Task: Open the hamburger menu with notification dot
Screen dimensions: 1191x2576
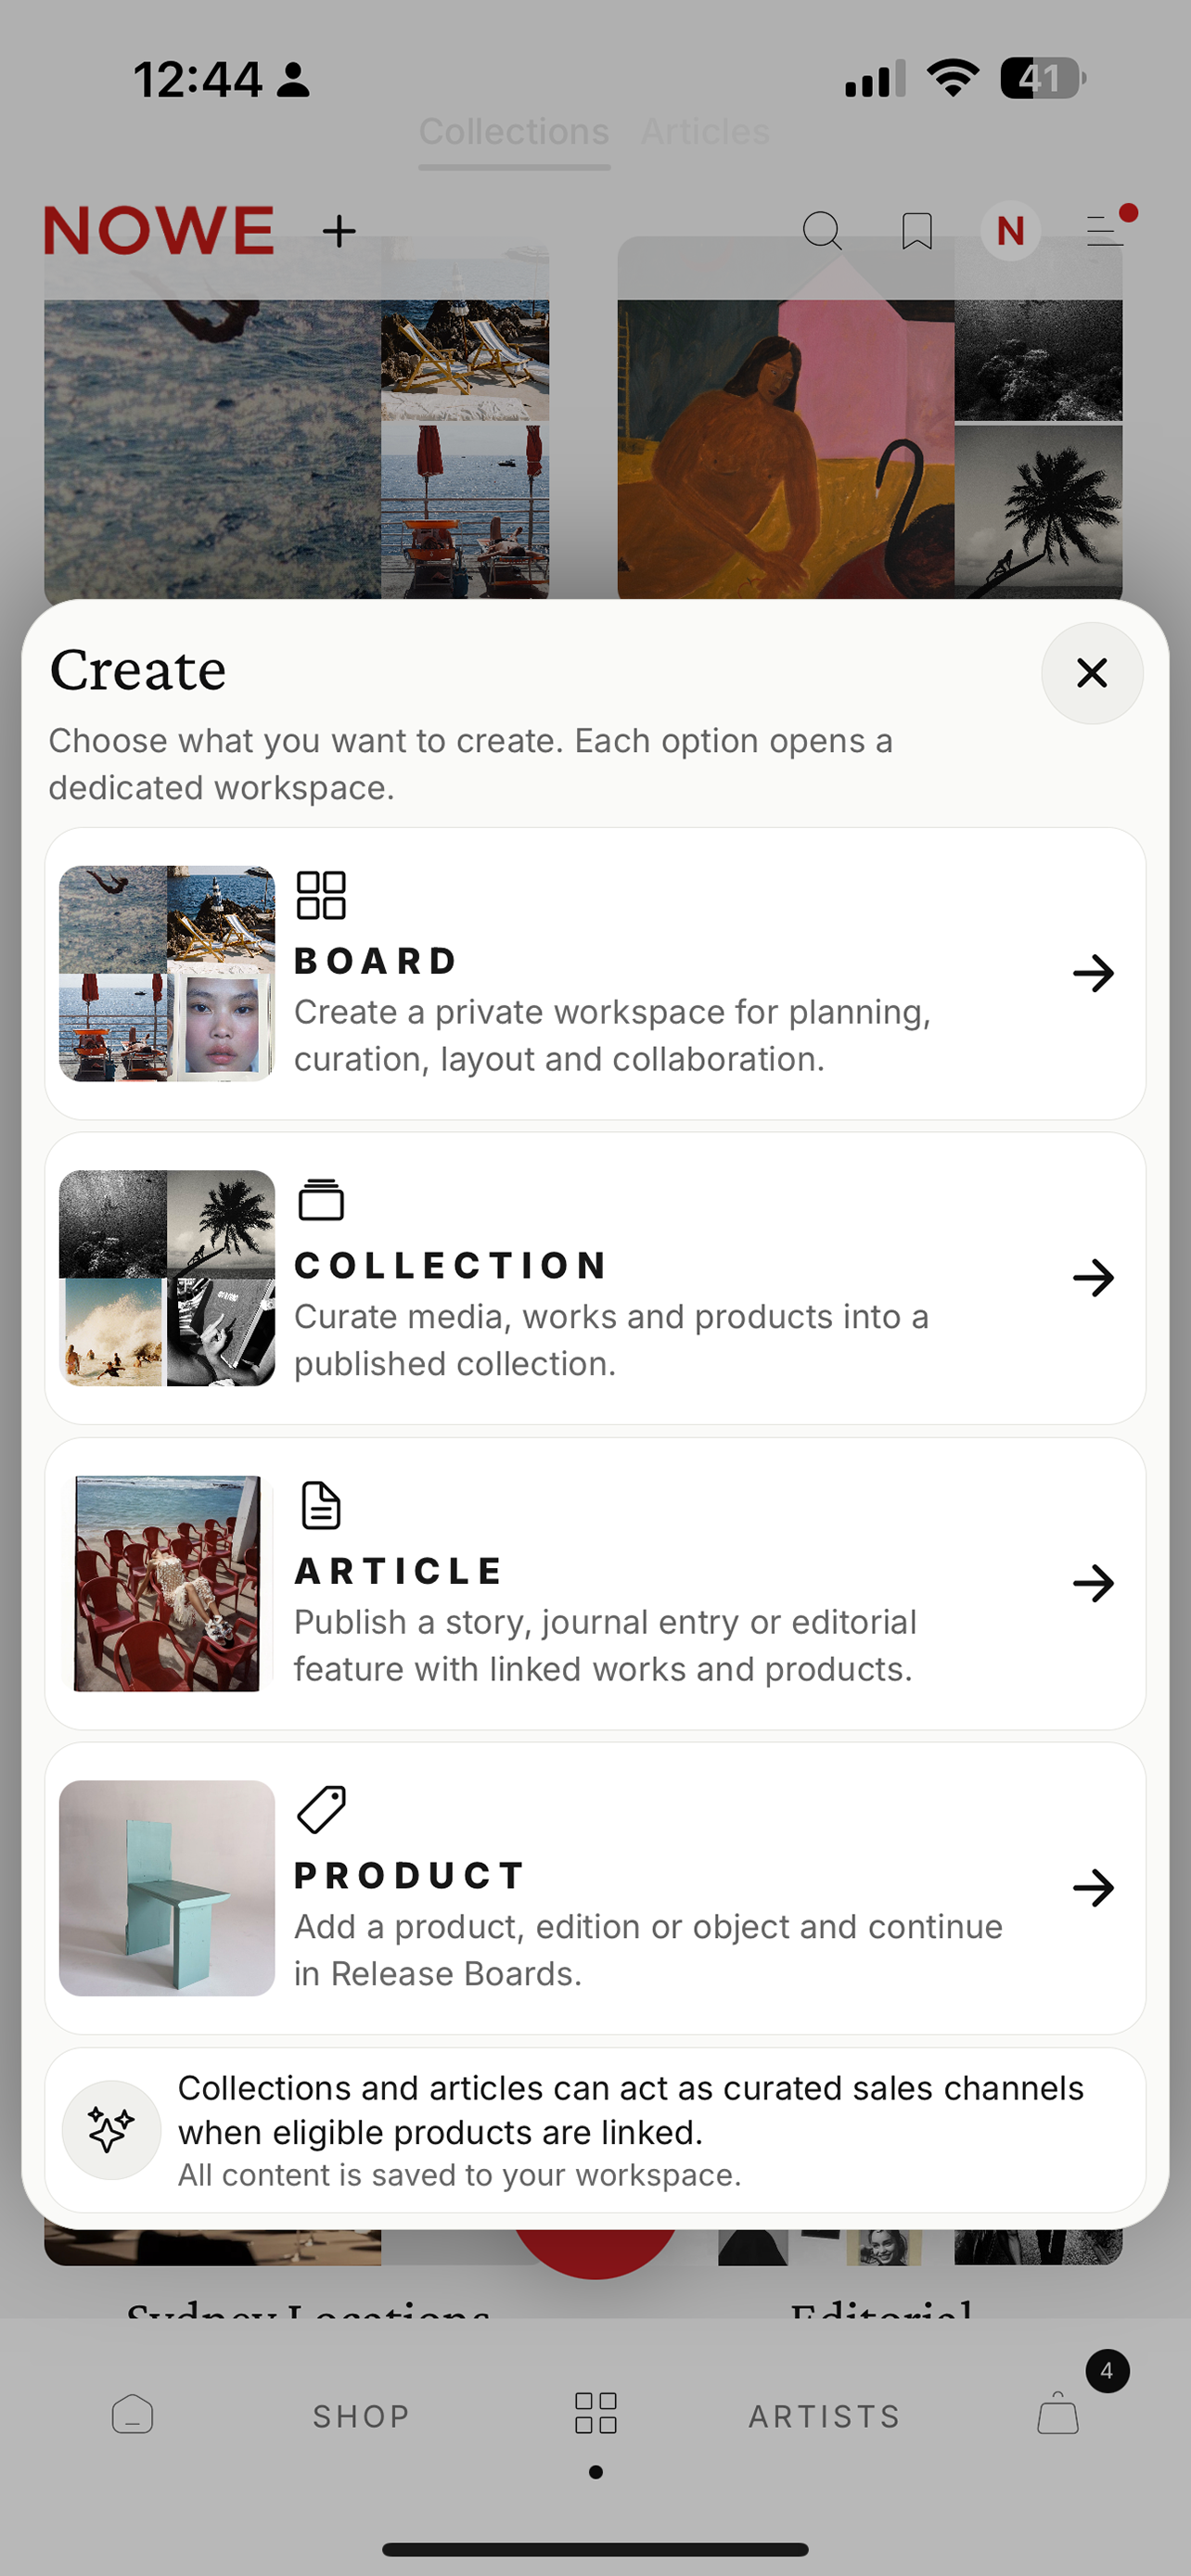Action: coord(1107,230)
